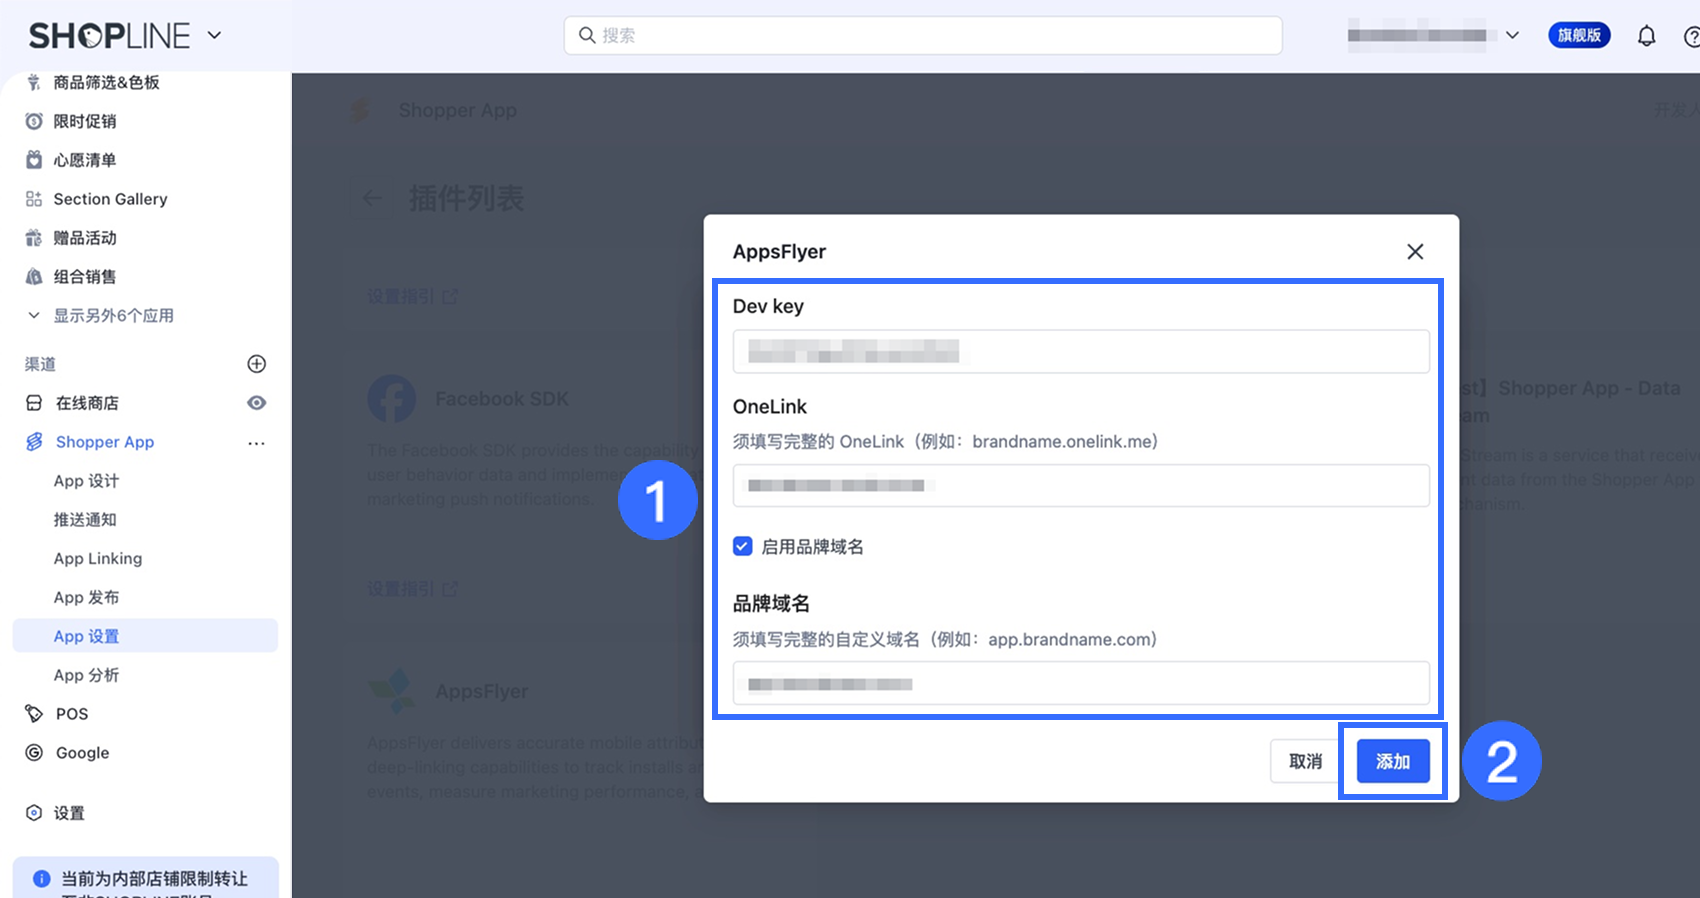
Task: Click the 在线商店 storefront icon
Action: 34,403
